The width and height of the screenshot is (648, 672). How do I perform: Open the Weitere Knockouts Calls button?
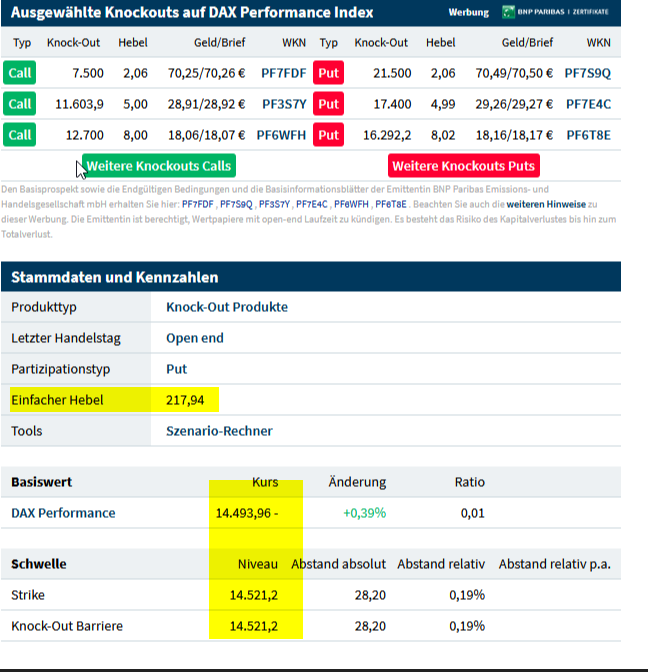pyautogui.click(x=158, y=166)
